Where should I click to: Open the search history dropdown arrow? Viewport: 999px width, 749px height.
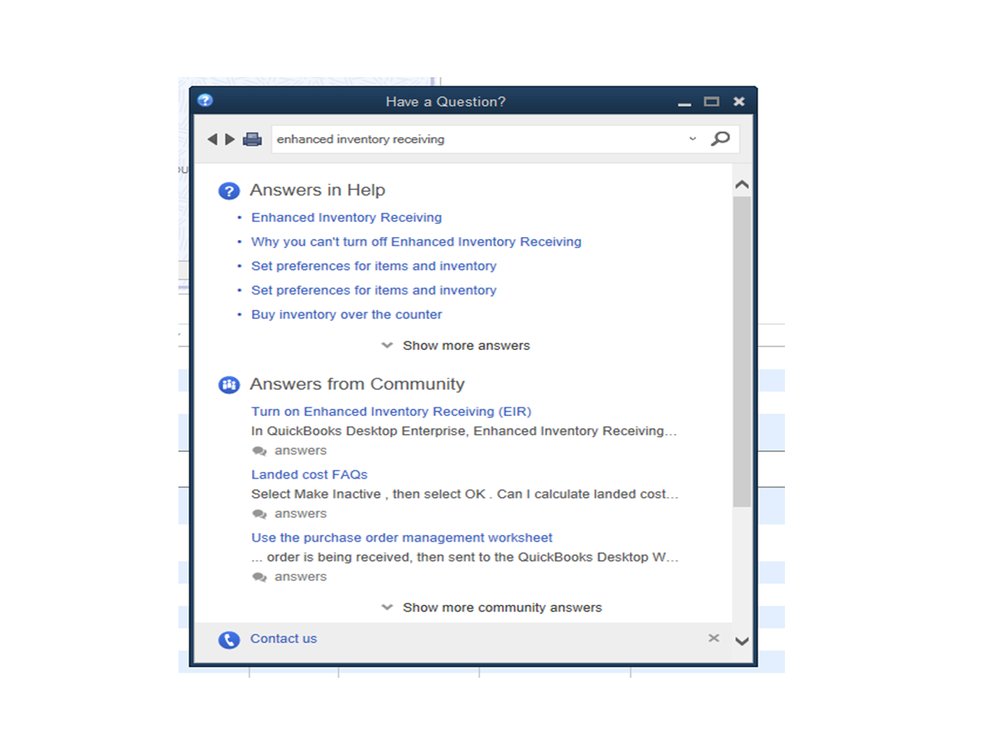pyautogui.click(x=693, y=139)
